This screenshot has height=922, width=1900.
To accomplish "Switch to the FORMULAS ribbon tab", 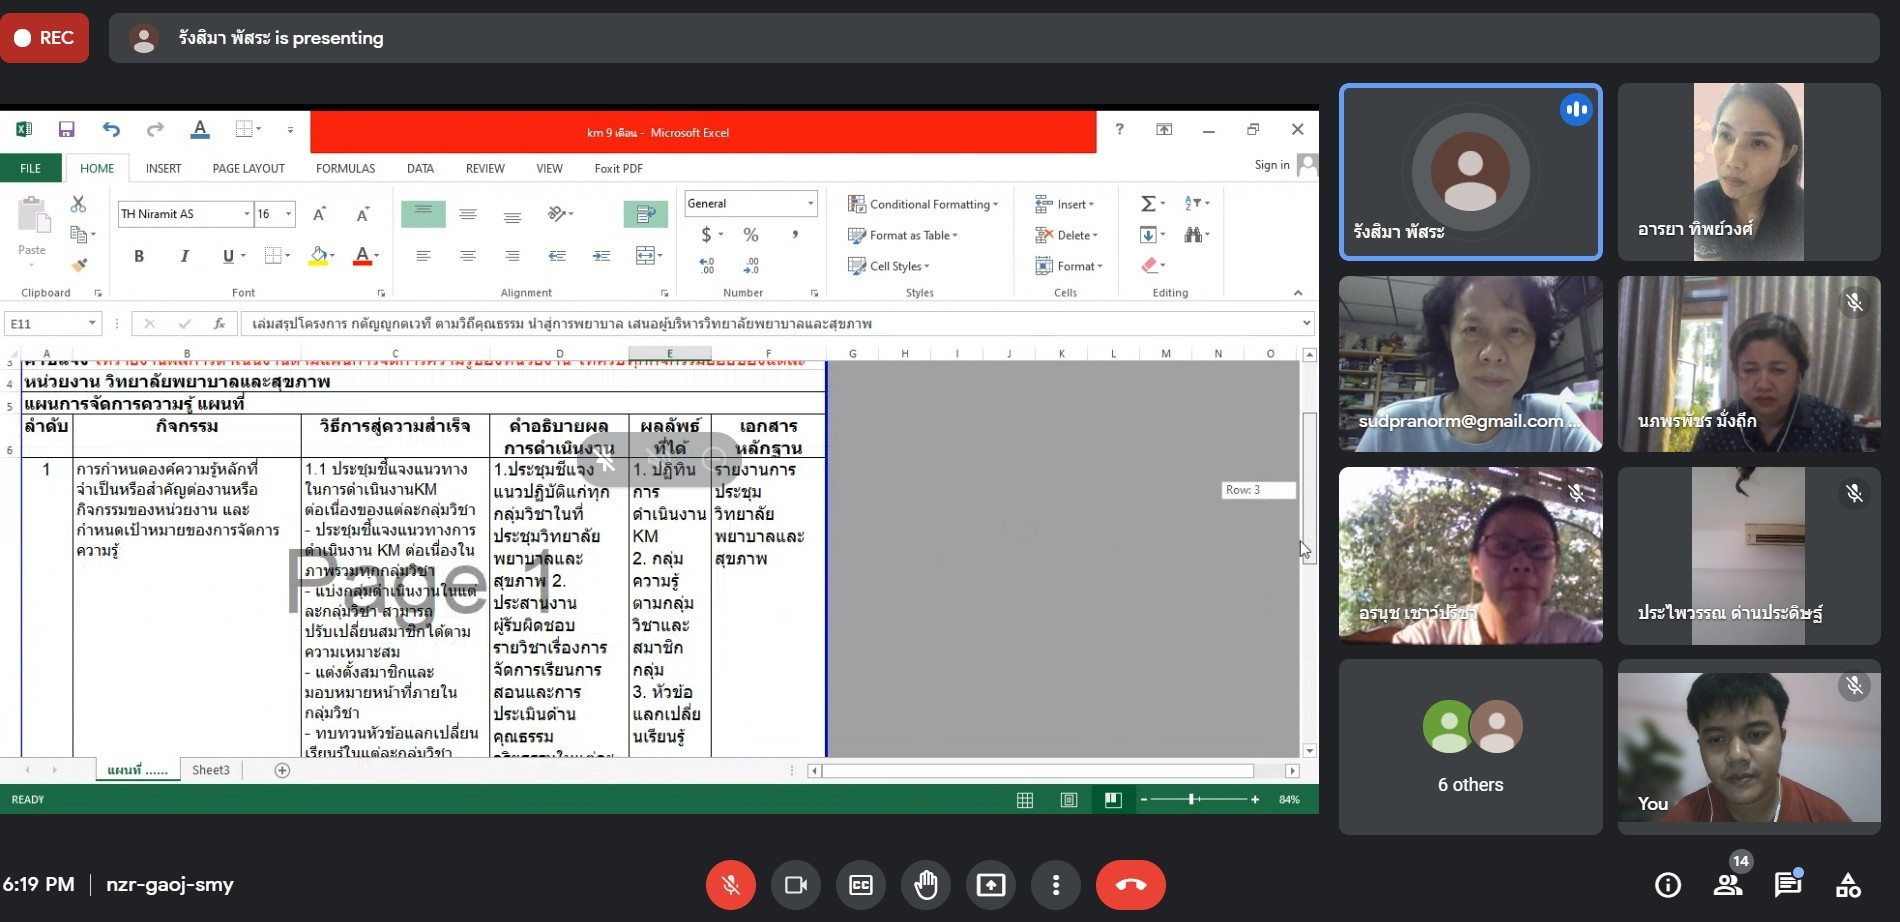I will point(345,168).
